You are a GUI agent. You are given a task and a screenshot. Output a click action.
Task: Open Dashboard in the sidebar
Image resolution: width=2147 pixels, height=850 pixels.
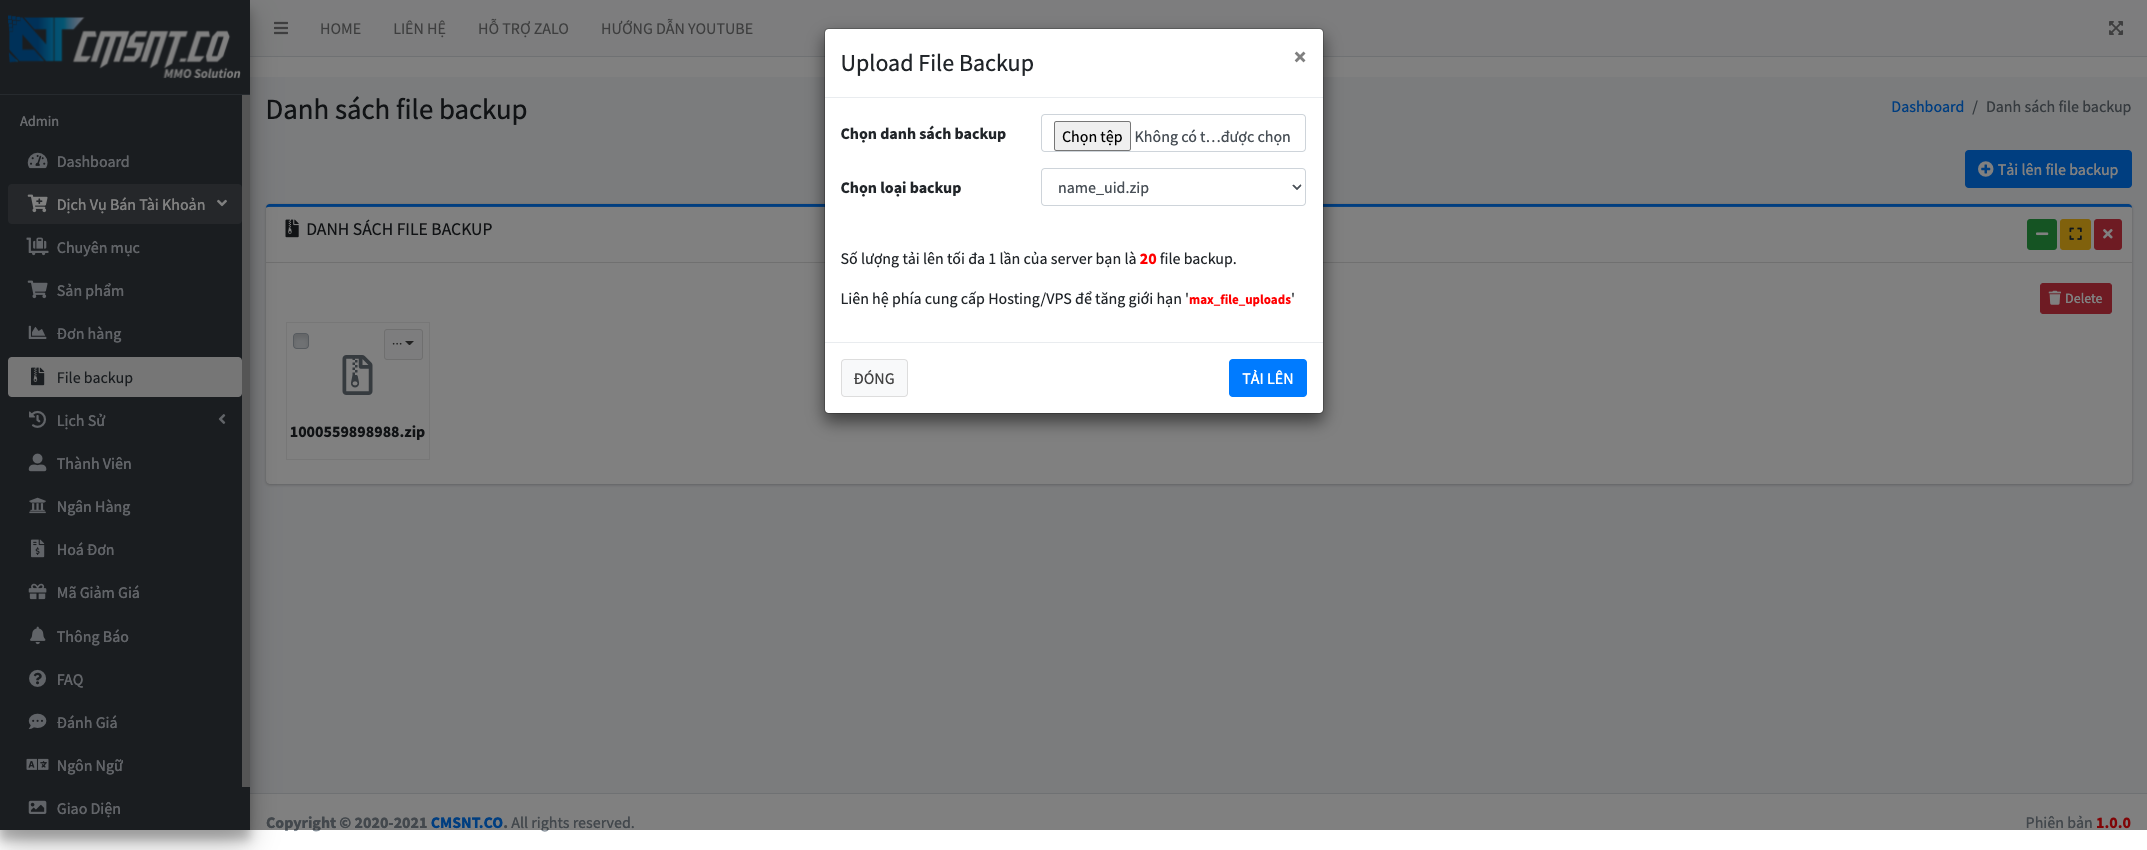93,161
